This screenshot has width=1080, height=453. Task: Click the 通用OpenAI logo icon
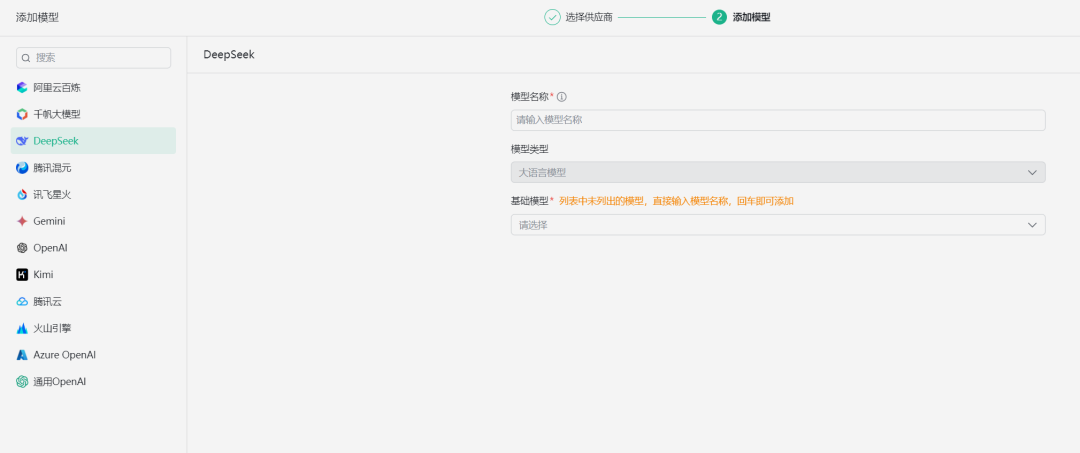[x=22, y=381]
